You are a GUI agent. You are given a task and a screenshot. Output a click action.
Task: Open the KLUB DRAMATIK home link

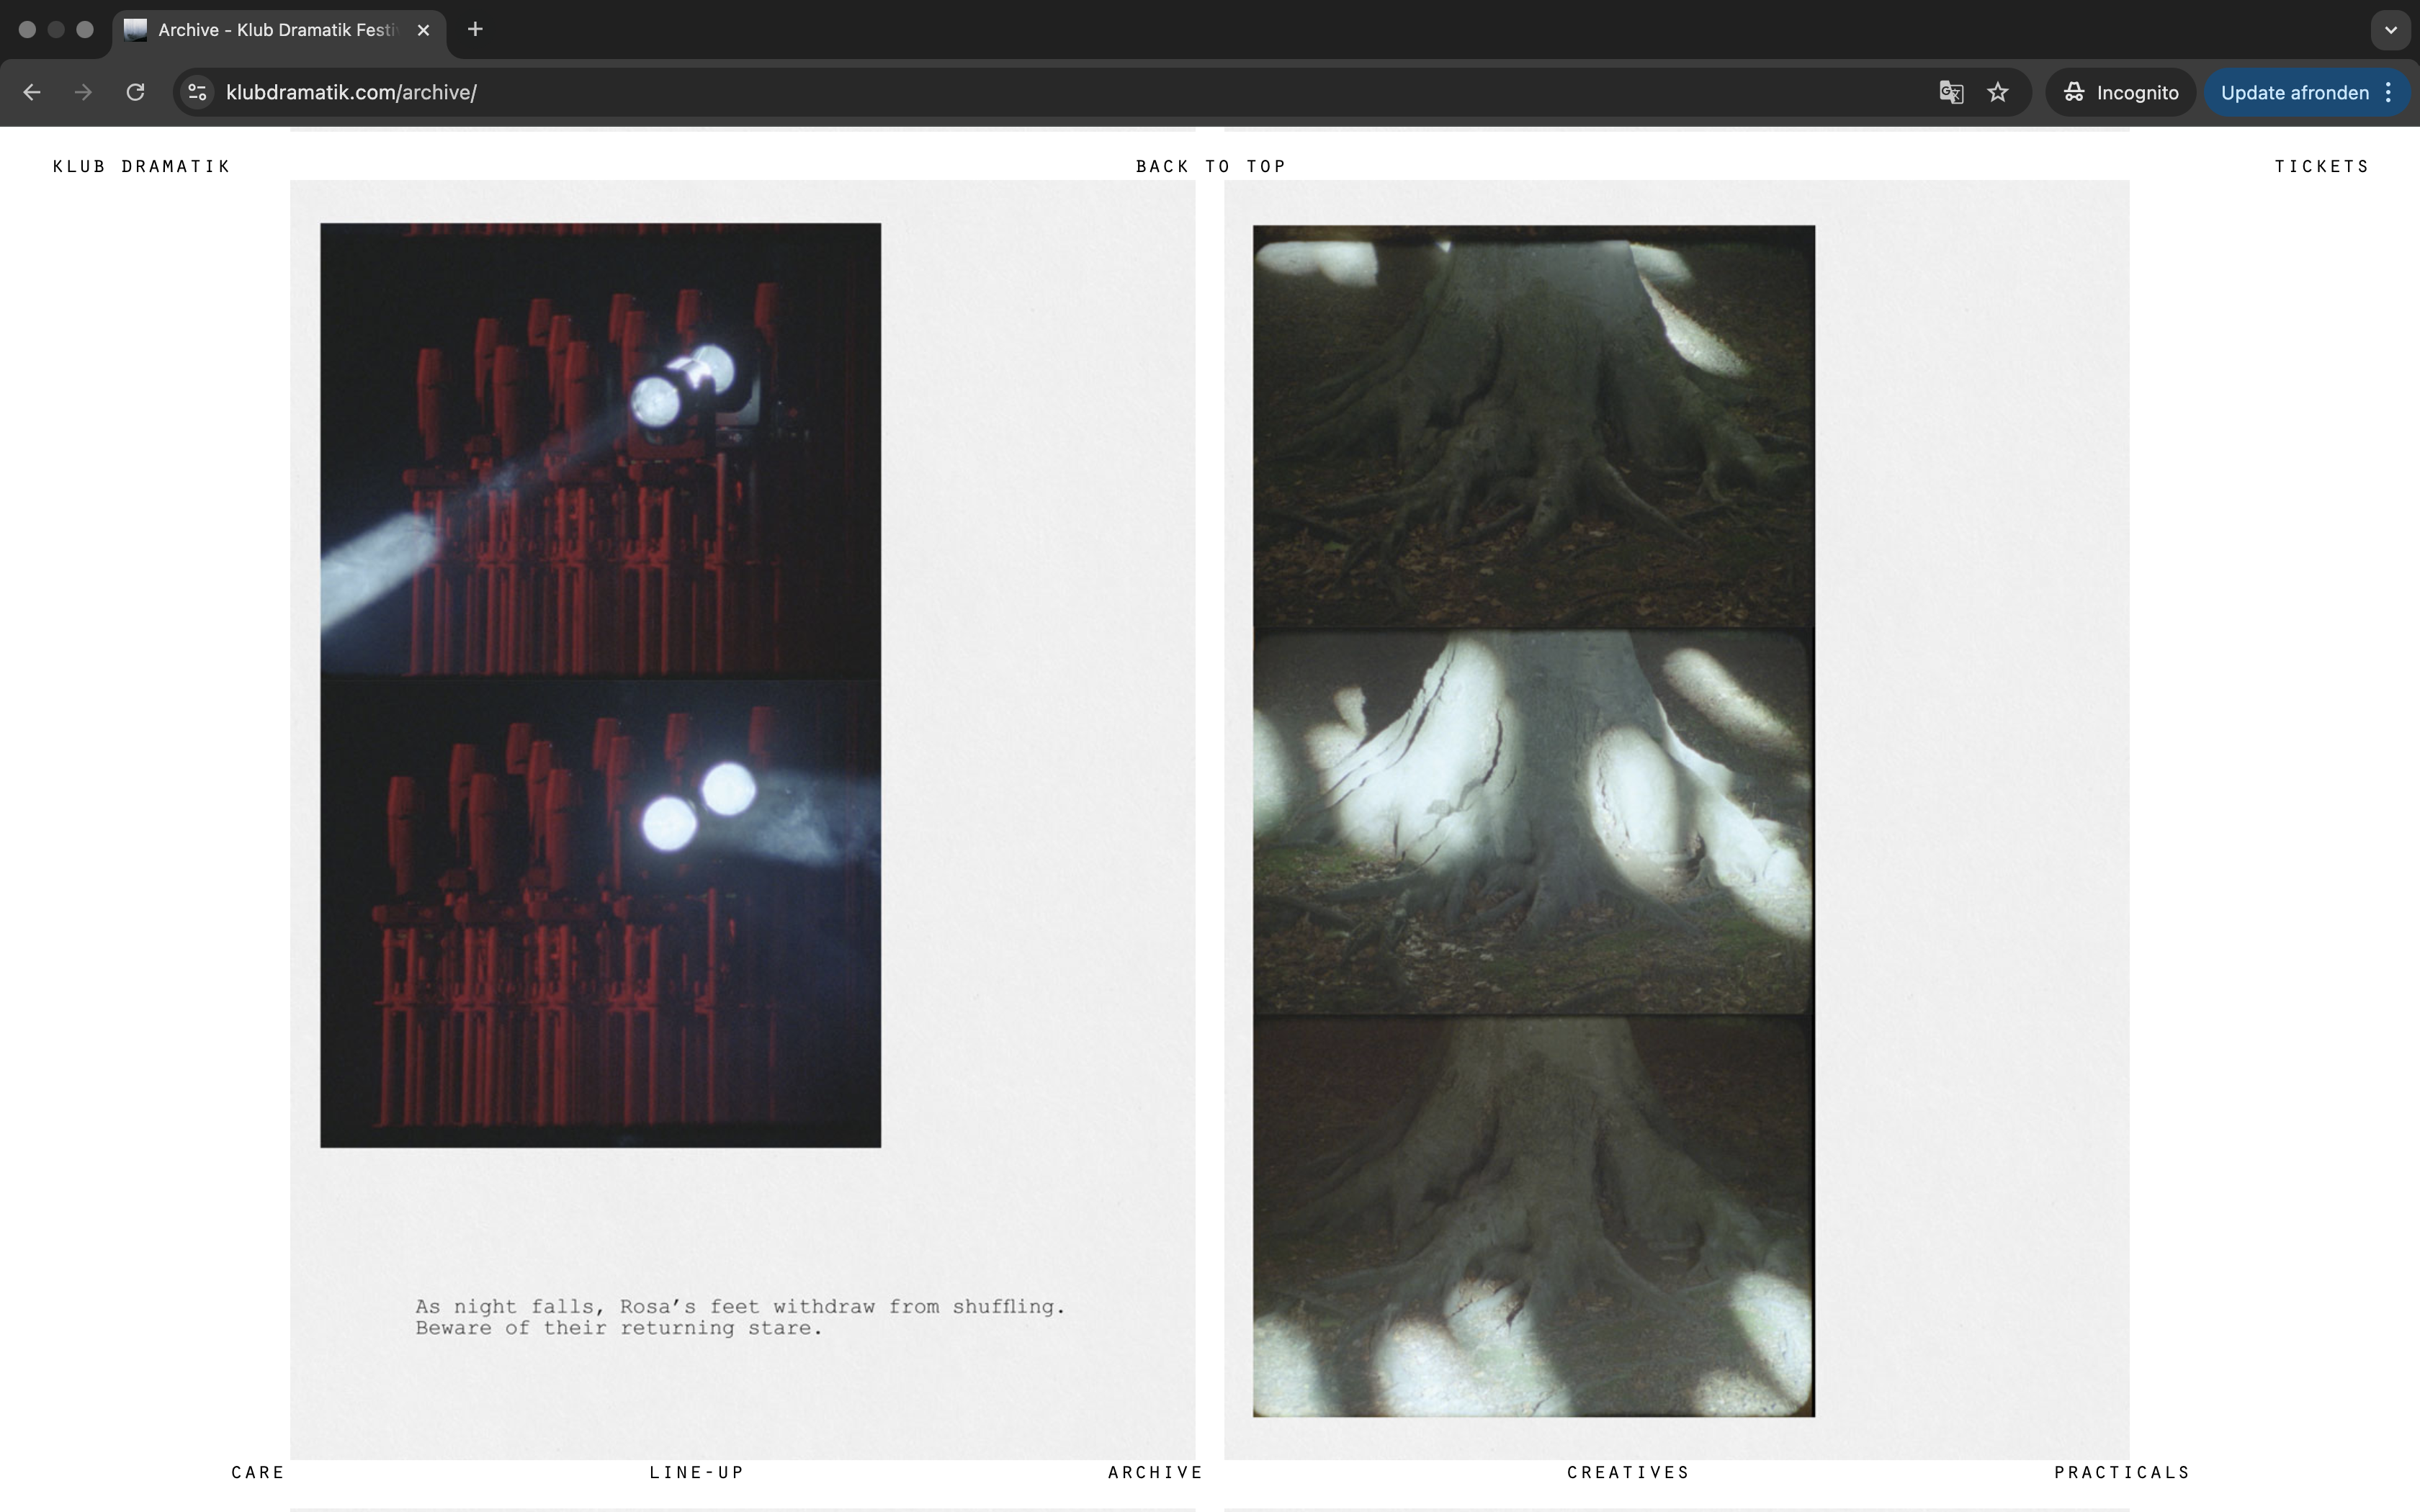click(141, 166)
